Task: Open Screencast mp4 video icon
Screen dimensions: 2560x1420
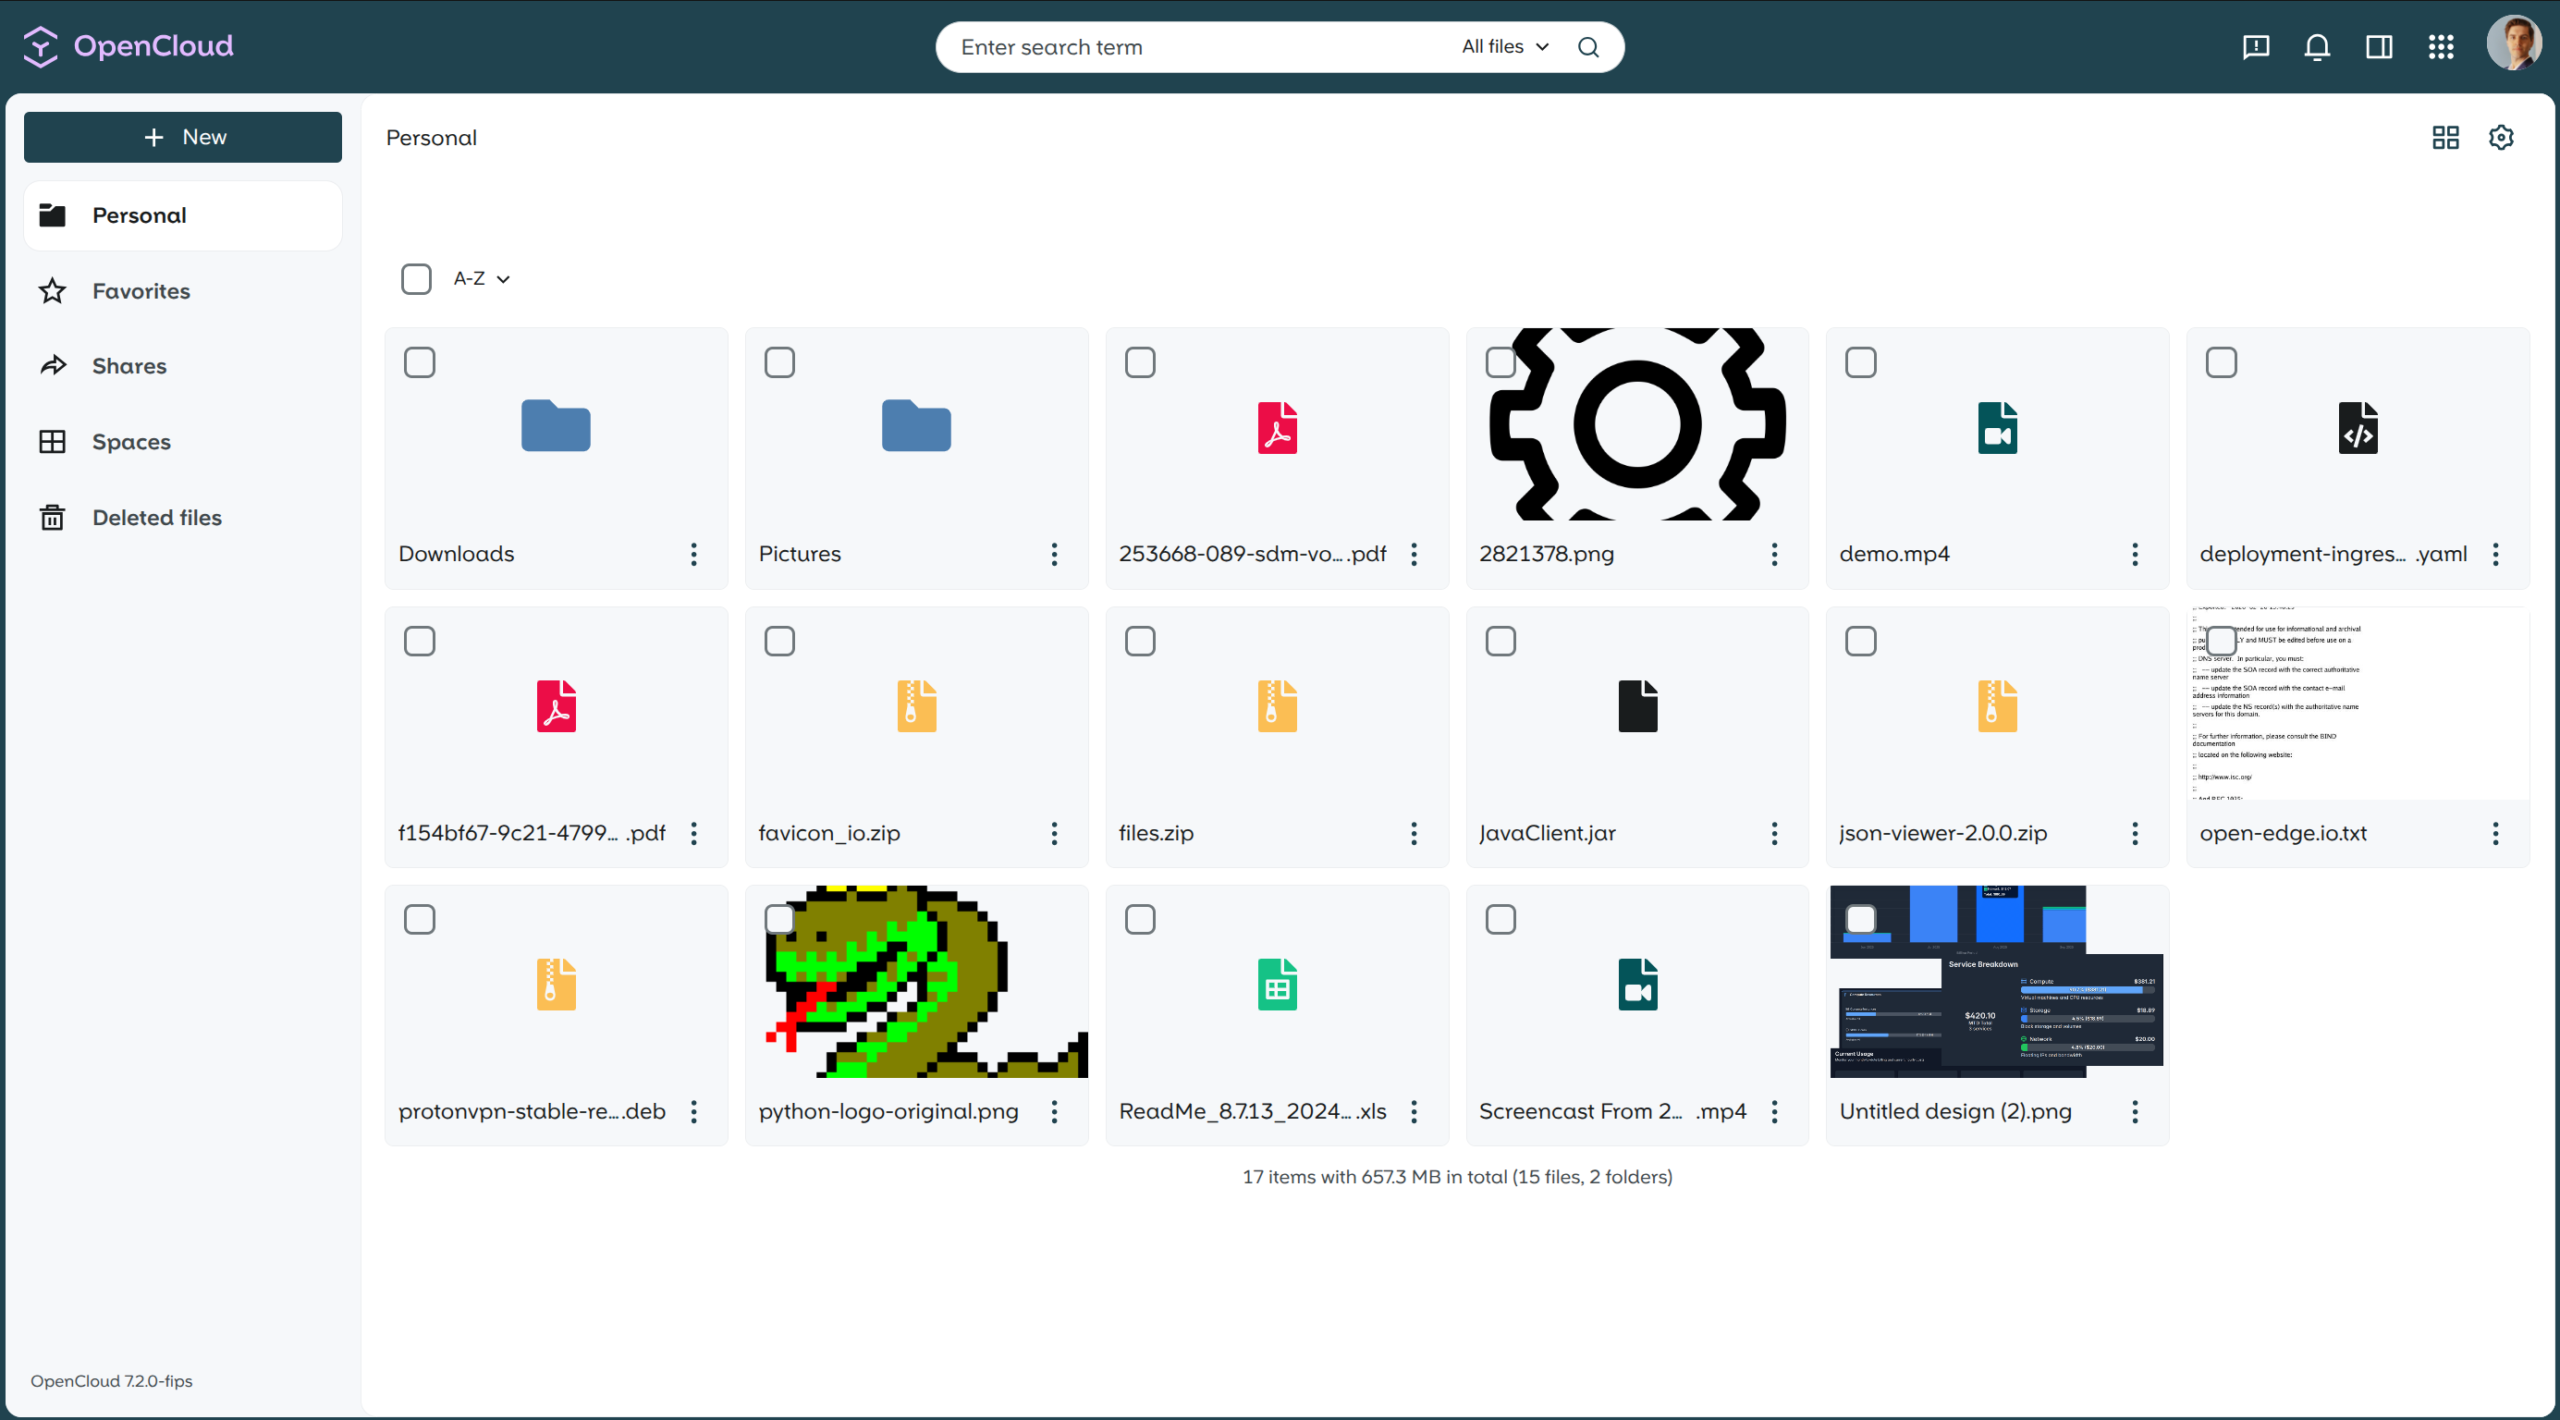Action: pos(1637,985)
